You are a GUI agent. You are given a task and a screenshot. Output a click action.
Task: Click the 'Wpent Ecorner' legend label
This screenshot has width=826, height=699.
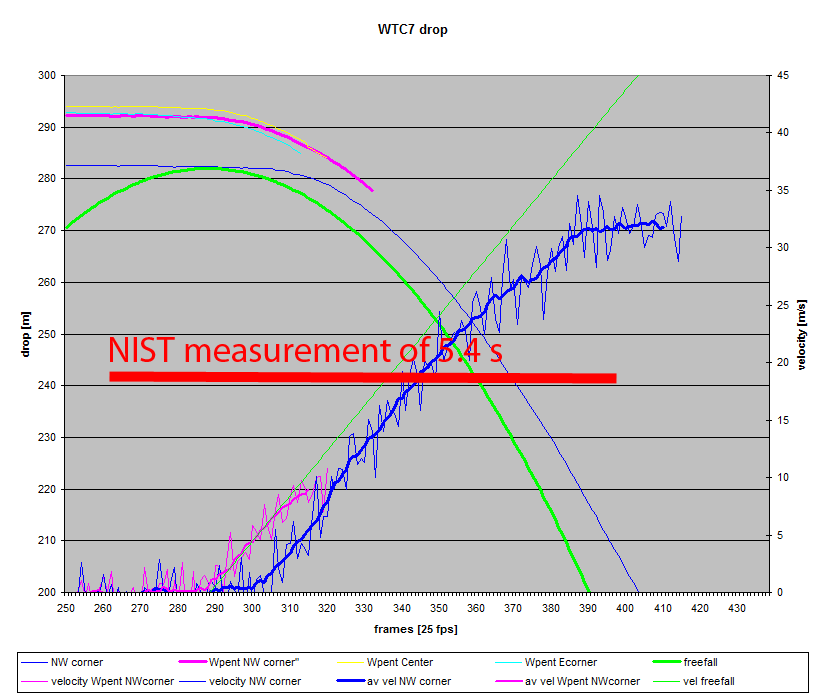click(563, 662)
